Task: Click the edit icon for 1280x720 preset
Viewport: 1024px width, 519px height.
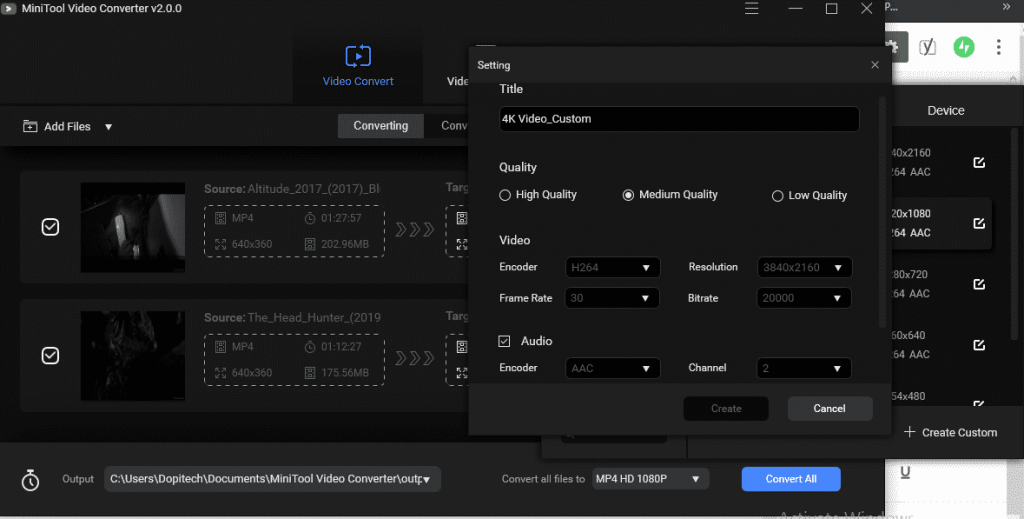Action: point(979,284)
